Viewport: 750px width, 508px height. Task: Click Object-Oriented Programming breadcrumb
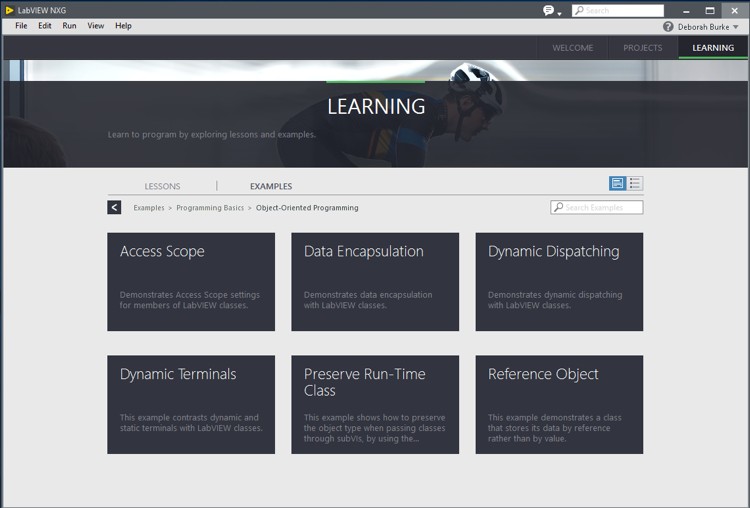[x=307, y=208]
